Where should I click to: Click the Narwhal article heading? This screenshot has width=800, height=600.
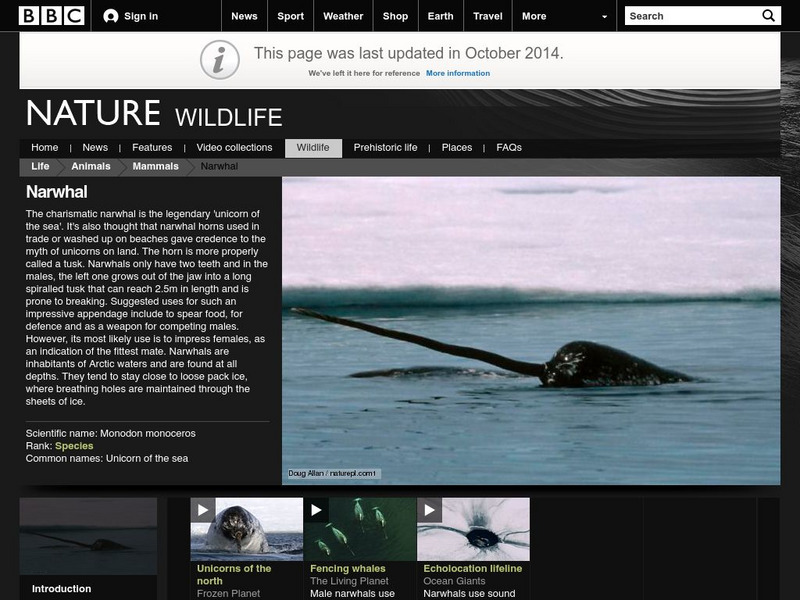(57, 192)
